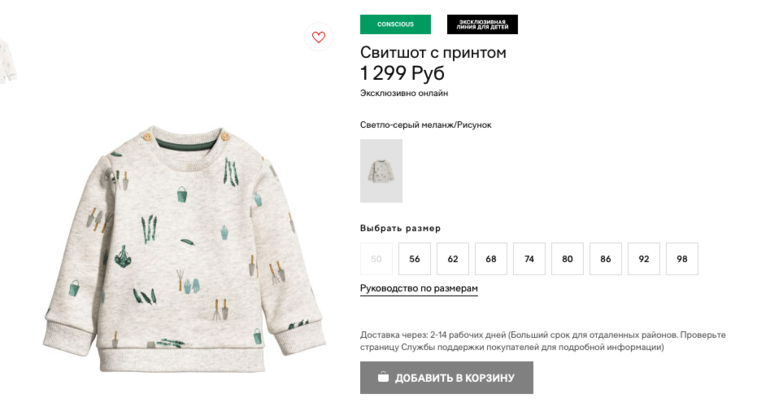This screenshot has width=770, height=407.
Task: Select the unavailable size 50
Action: pos(376,259)
